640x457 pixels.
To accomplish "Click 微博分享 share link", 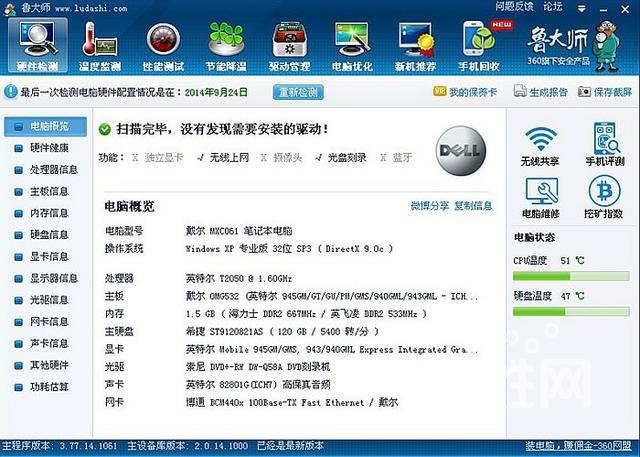I will click(430, 206).
